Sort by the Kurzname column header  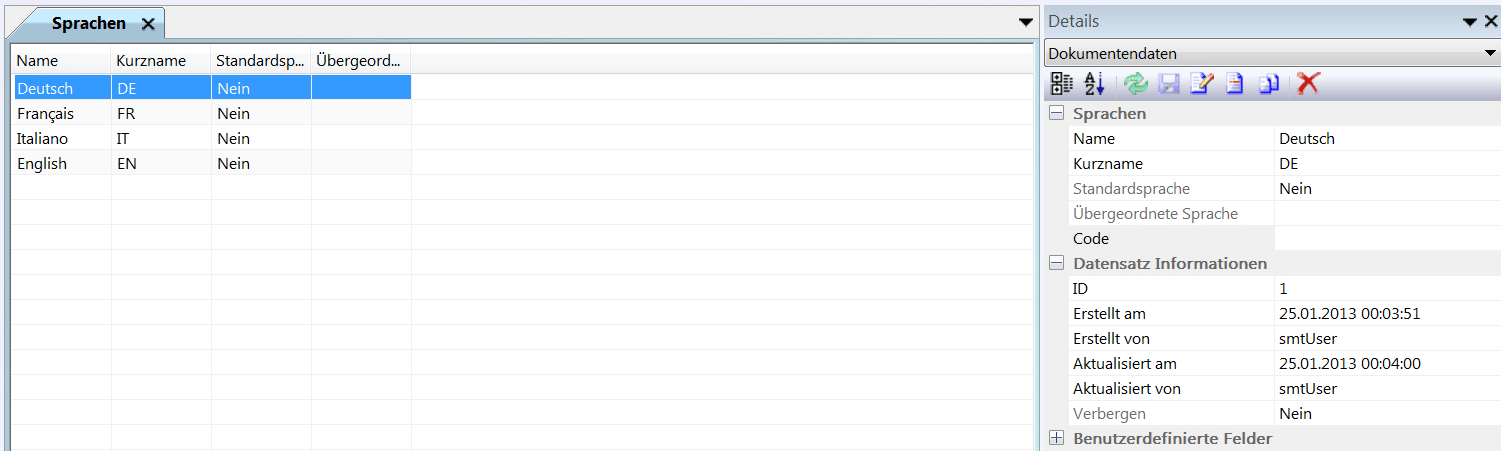pos(151,61)
